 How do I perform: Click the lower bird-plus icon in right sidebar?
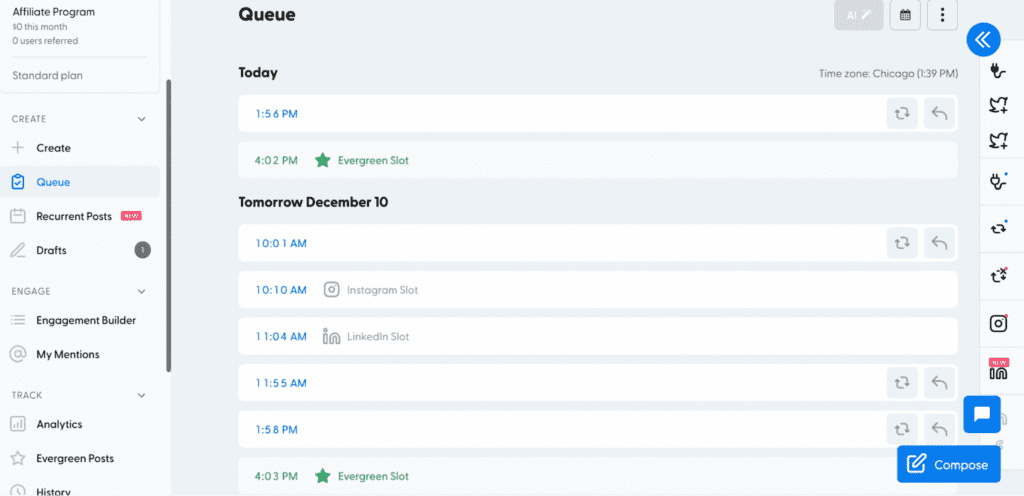click(x=998, y=140)
